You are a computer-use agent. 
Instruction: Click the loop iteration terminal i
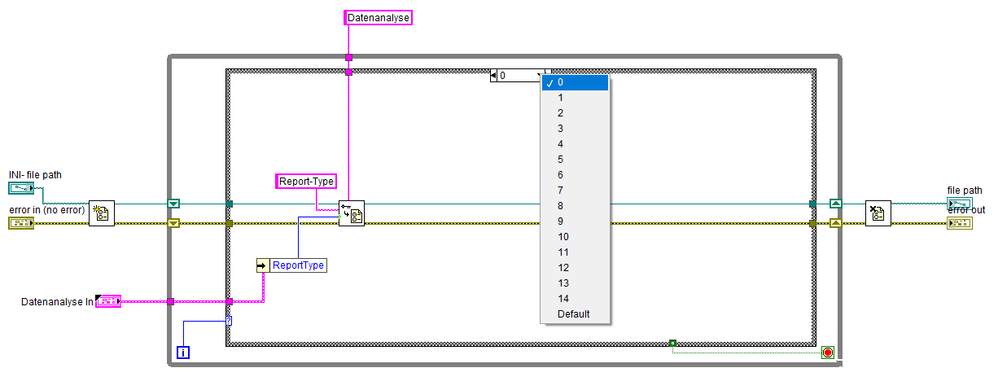click(x=183, y=352)
